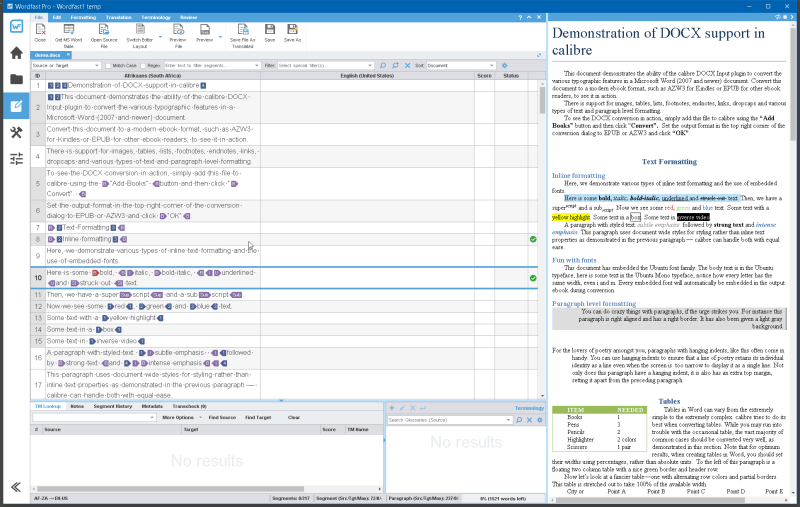Open the File ribbon tab
Viewport: 800px width, 507px height.
click(39, 17)
